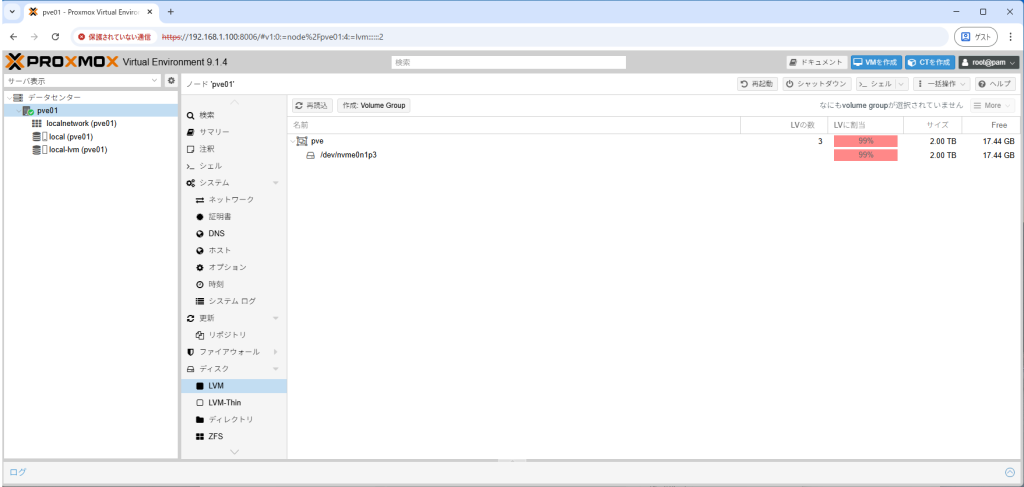Viewport: 1024px width, 487px height.
Task: Open the ヘルプ help button
Action: pyautogui.click(x=995, y=84)
